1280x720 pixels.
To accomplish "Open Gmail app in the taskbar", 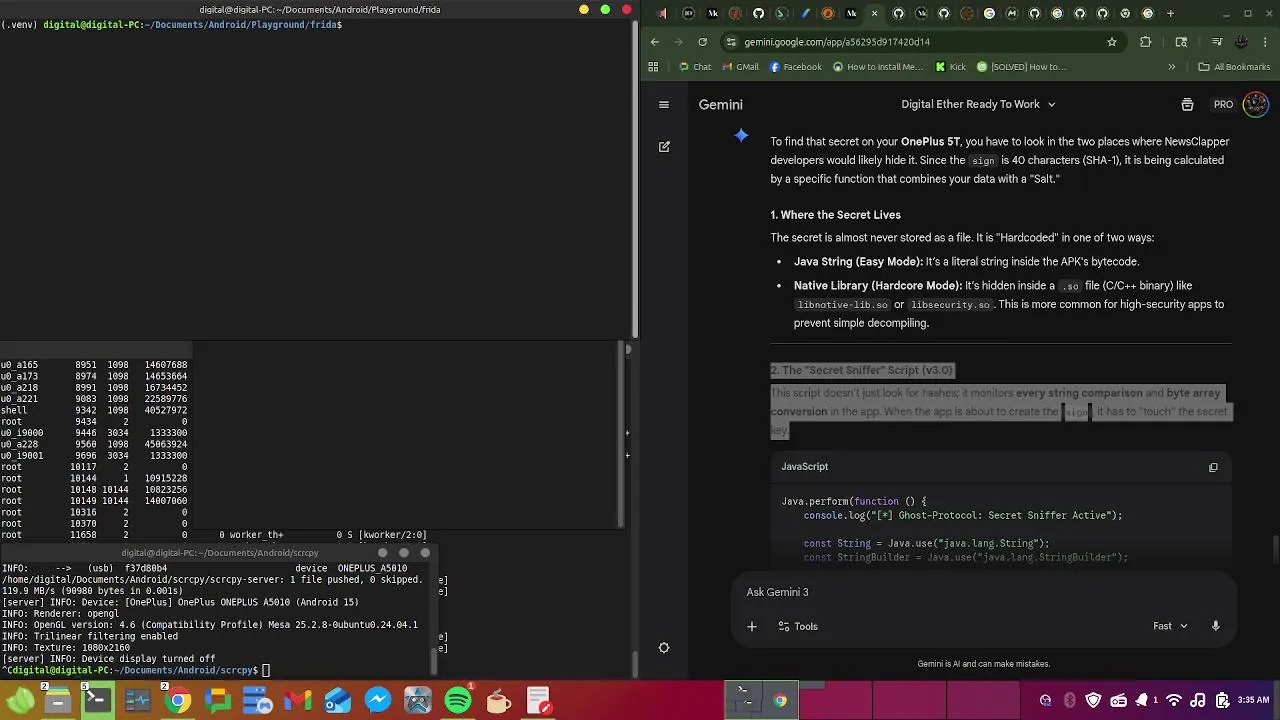I will (x=298, y=700).
